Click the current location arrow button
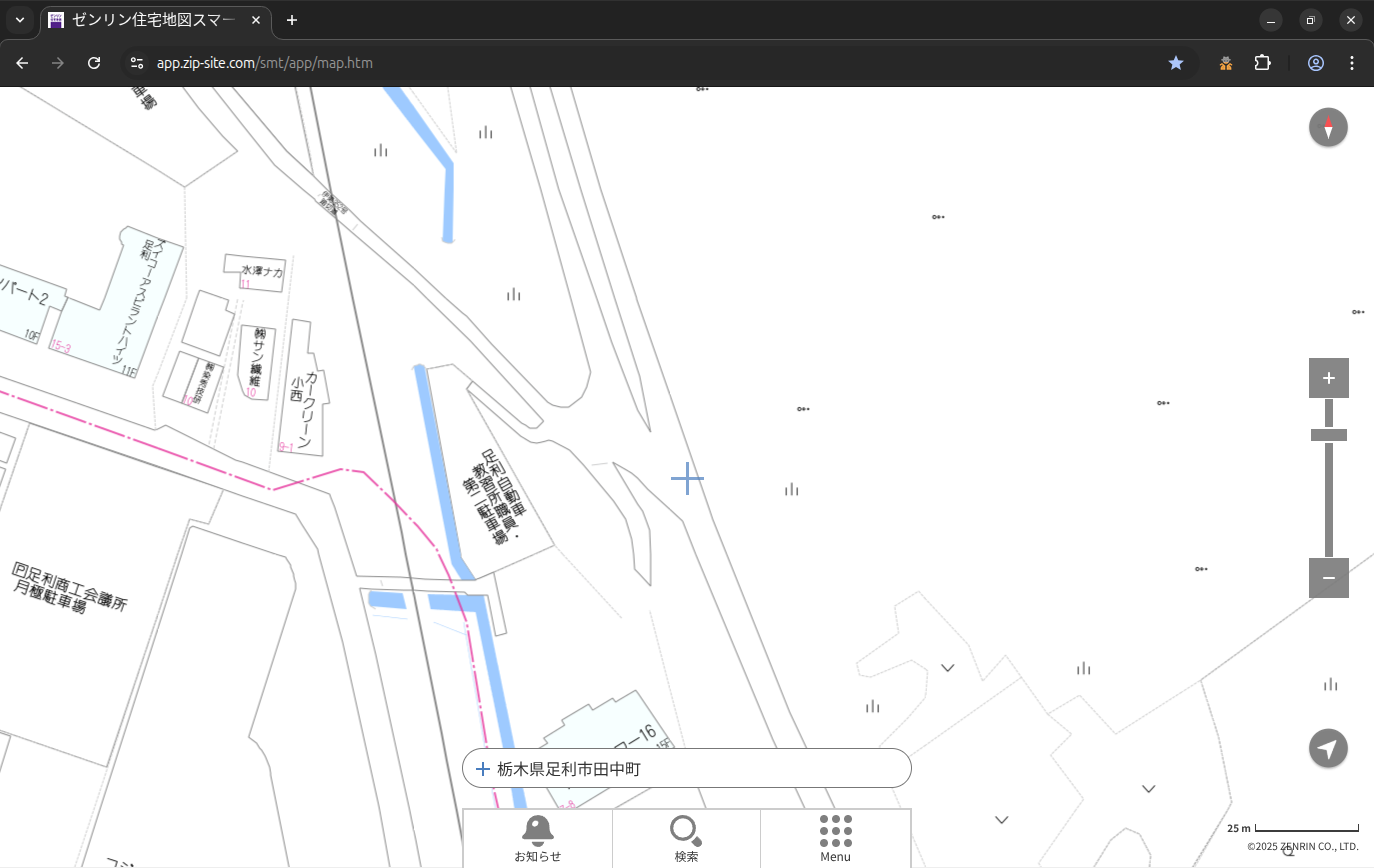Screen dimensions: 1374x868 (1328, 749)
